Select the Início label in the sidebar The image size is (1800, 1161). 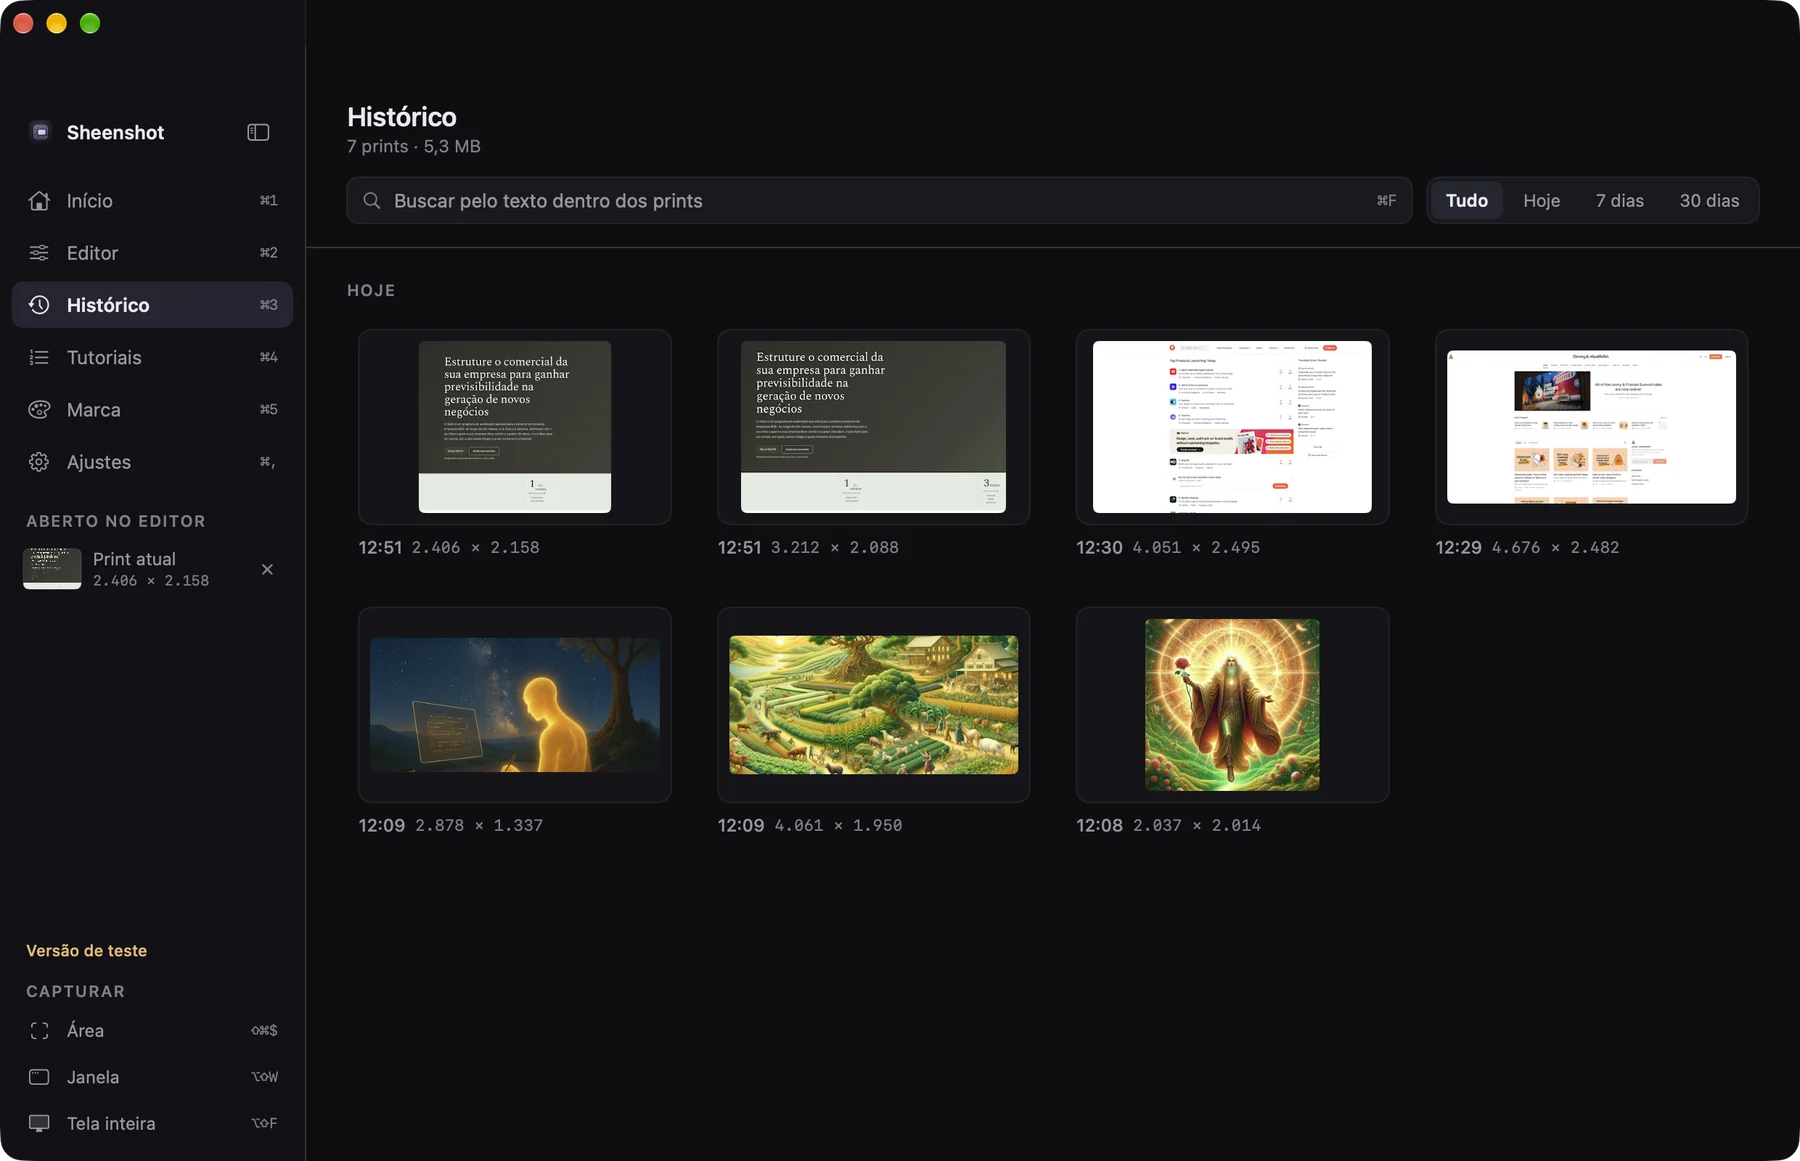pos(89,201)
